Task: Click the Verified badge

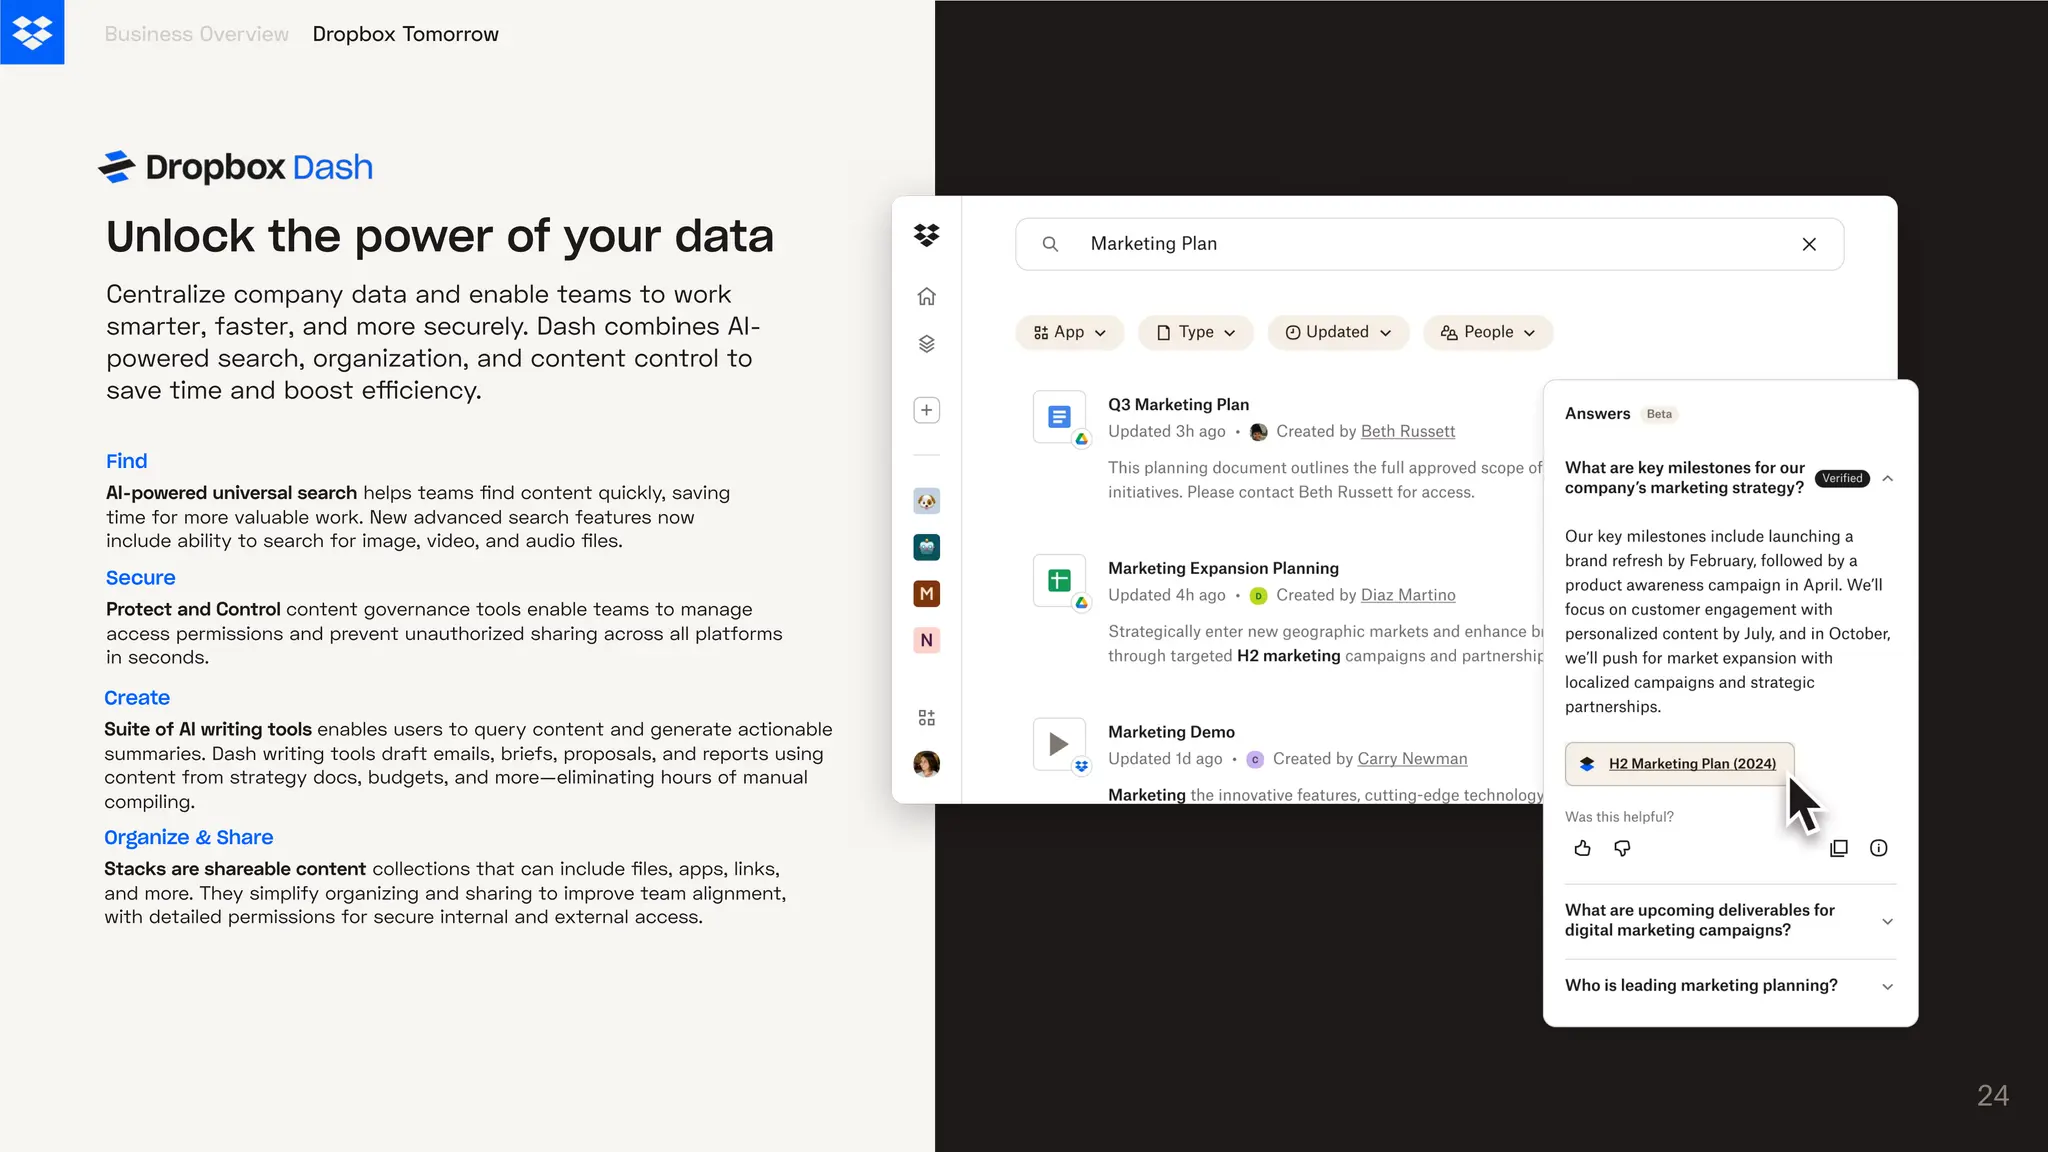Action: 1842,478
